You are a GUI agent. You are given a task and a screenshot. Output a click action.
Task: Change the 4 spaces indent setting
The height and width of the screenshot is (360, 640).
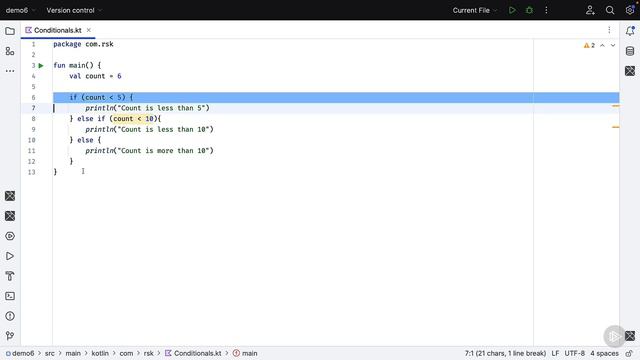tap(604, 353)
